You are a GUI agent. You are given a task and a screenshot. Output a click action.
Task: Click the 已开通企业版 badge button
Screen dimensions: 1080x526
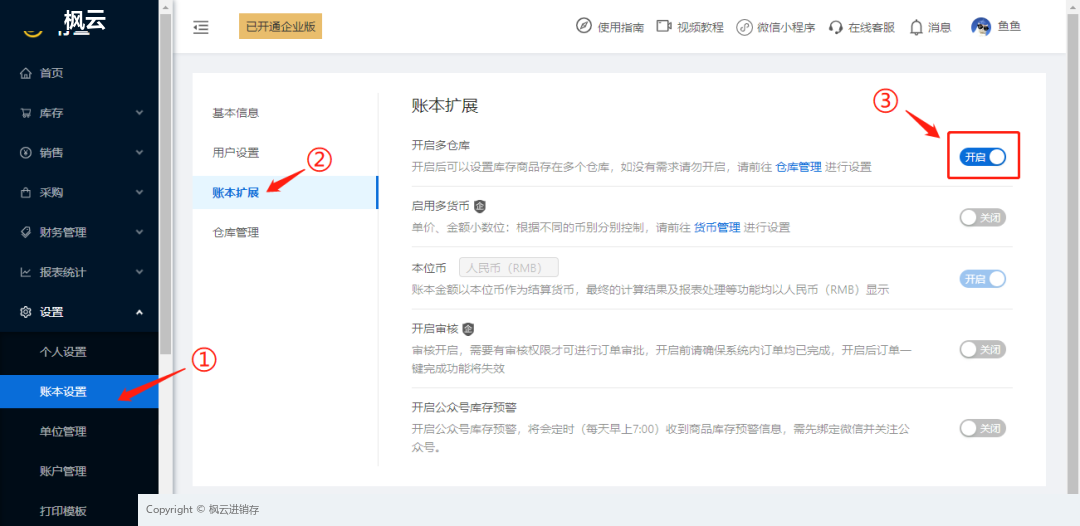pyautogui.click(x=280, y=26)
